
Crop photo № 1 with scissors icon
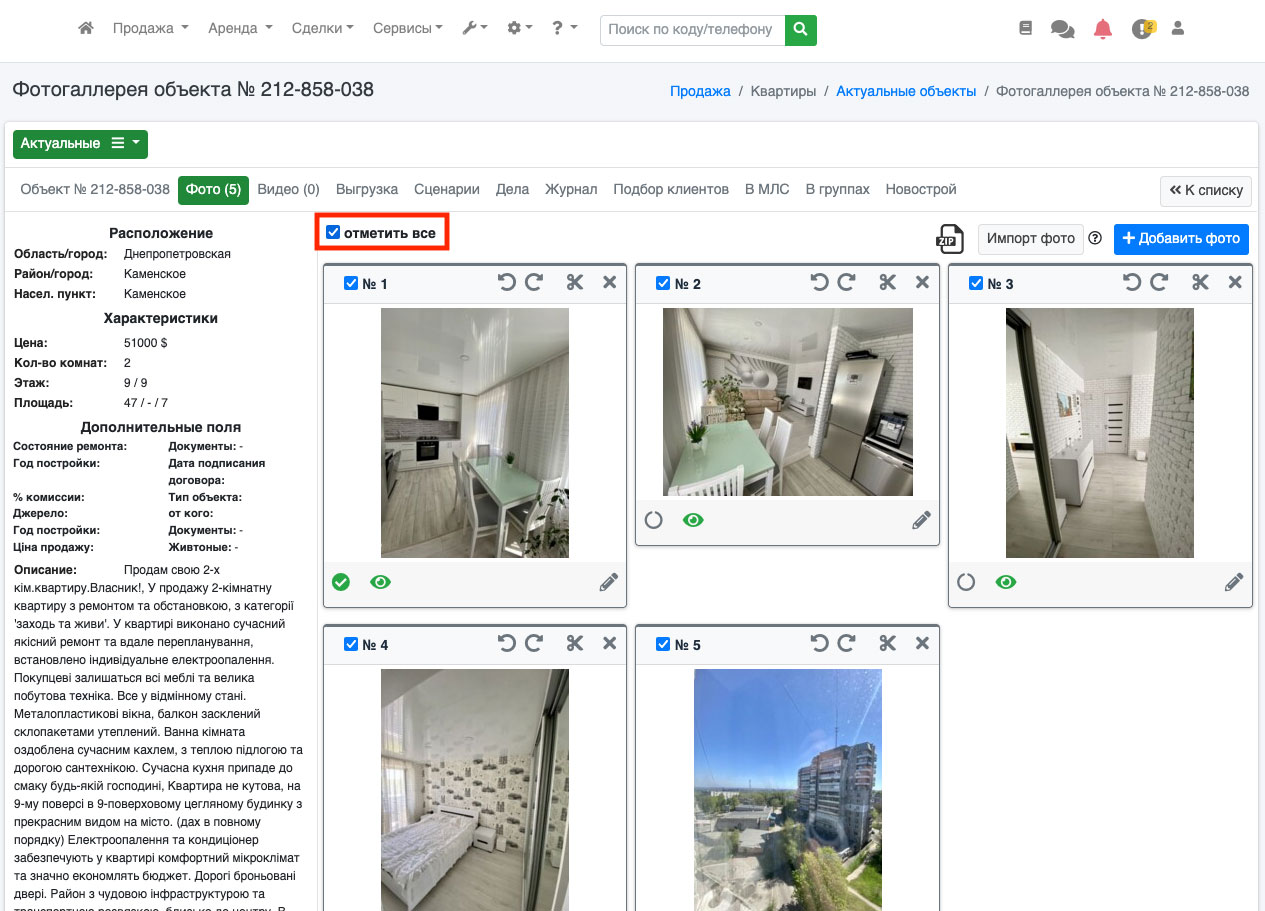574,283
